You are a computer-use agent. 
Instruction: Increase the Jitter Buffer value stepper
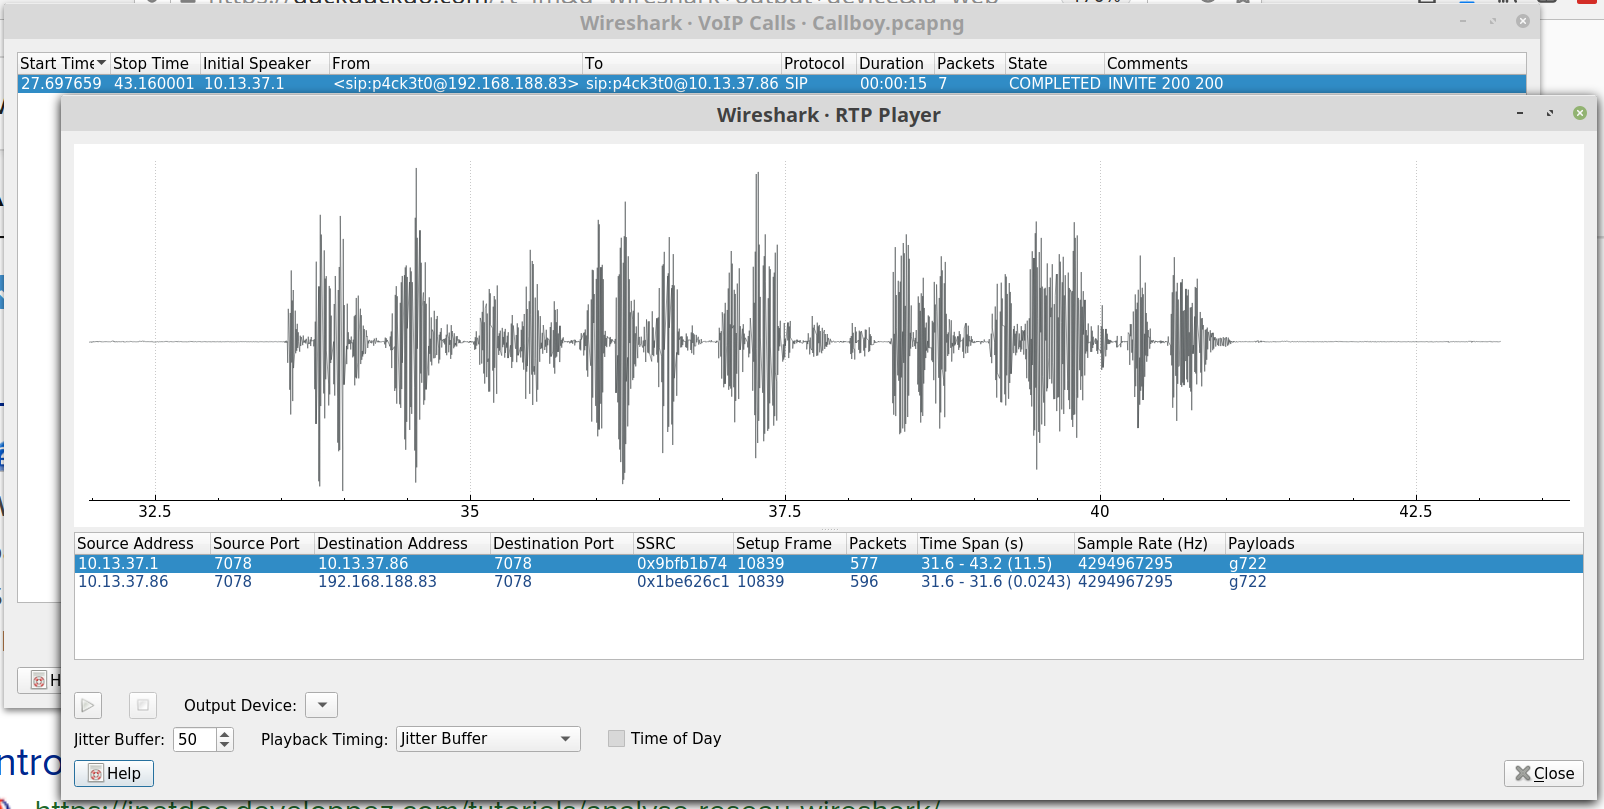pos(225,733)
